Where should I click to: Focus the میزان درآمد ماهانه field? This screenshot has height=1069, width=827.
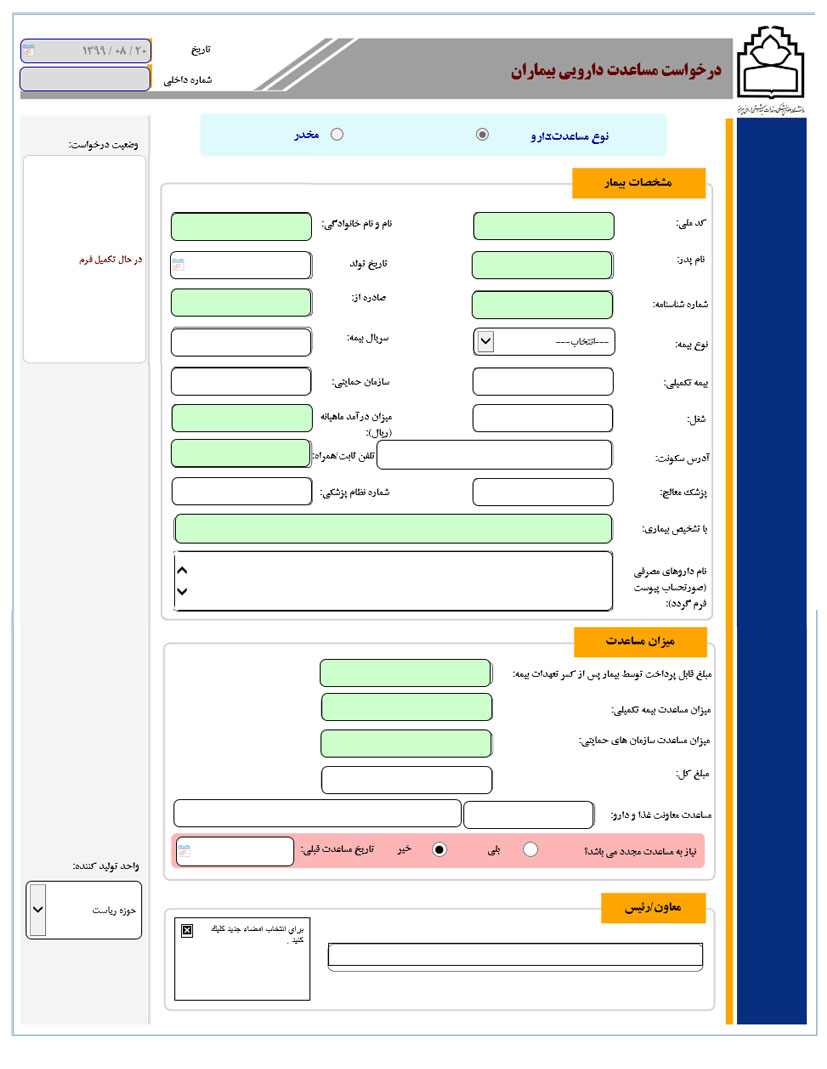coord(242,419)
